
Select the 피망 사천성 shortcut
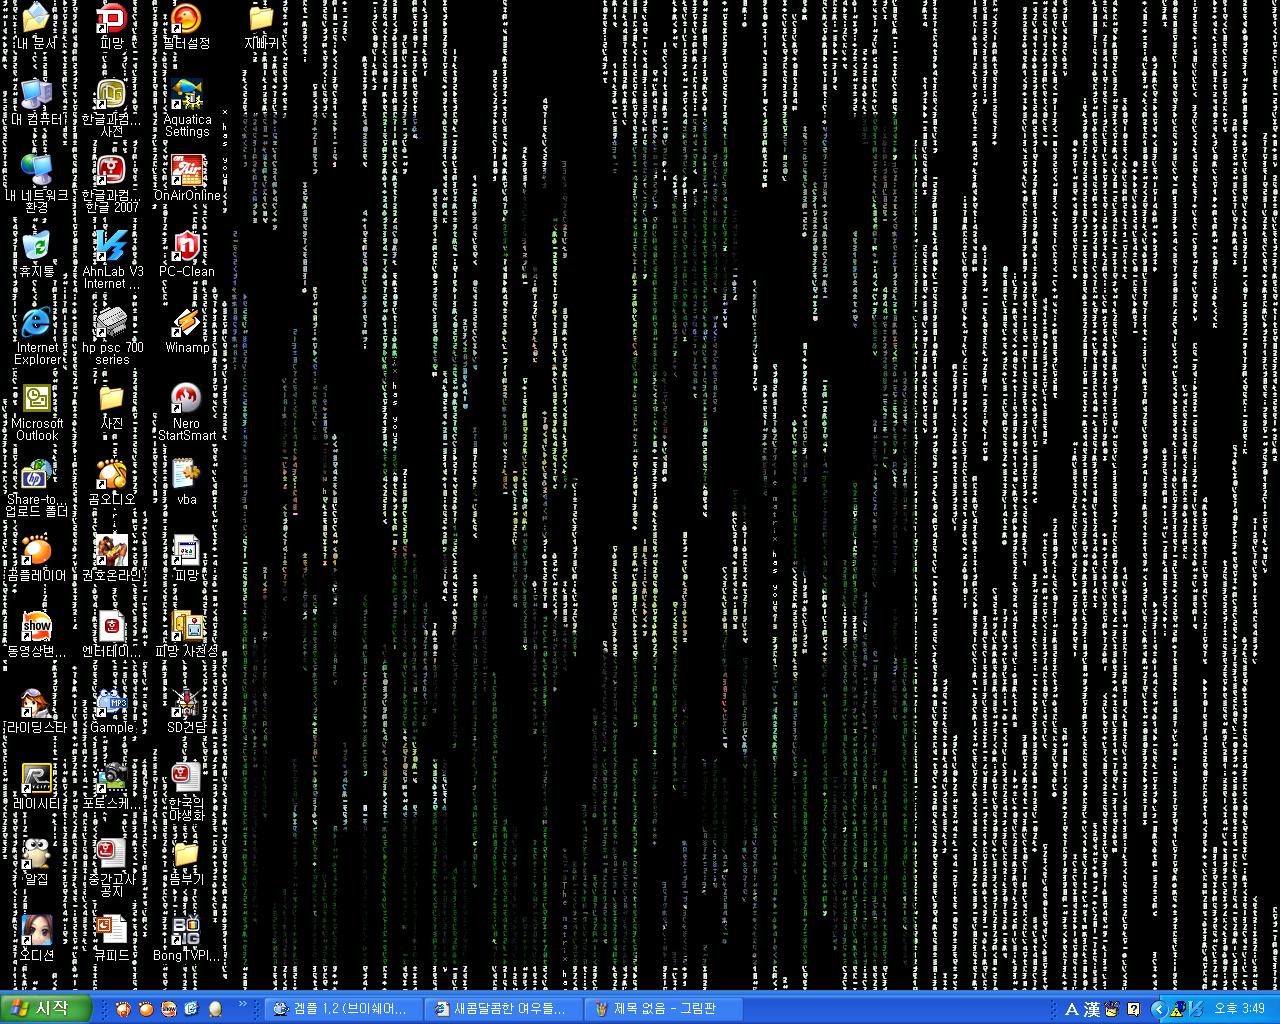[187, 633]
